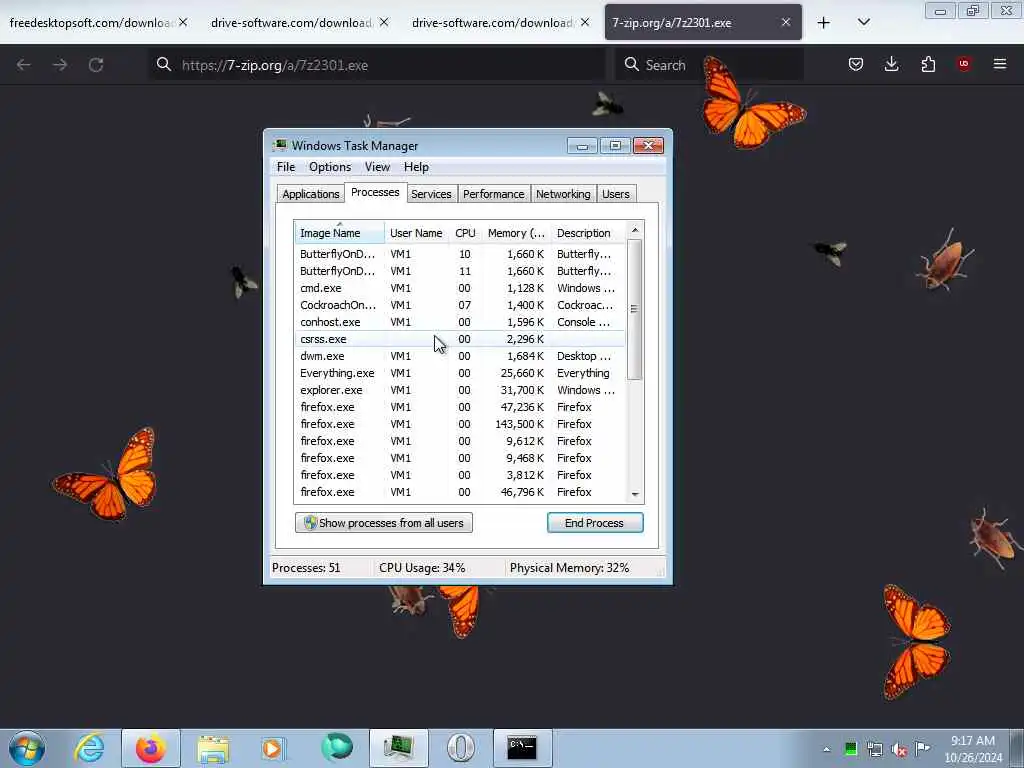Select the Everything.exe process row
The height and width of the screenshot is (768, 1024).
coord(459,373)
